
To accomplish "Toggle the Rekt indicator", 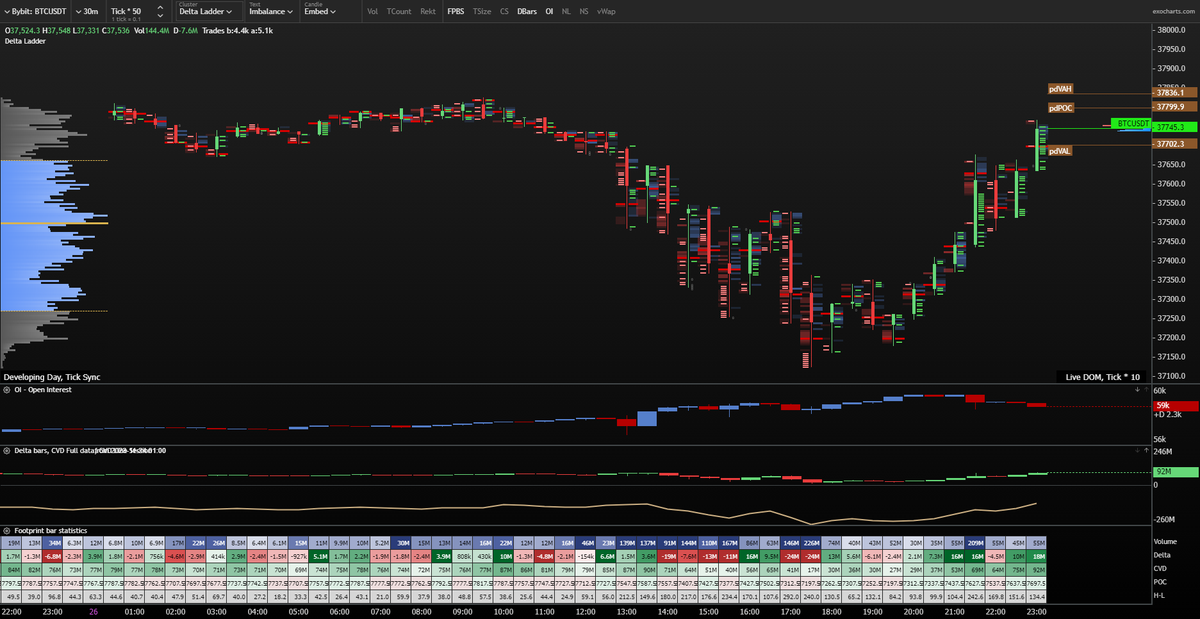I will coord(428,12).
